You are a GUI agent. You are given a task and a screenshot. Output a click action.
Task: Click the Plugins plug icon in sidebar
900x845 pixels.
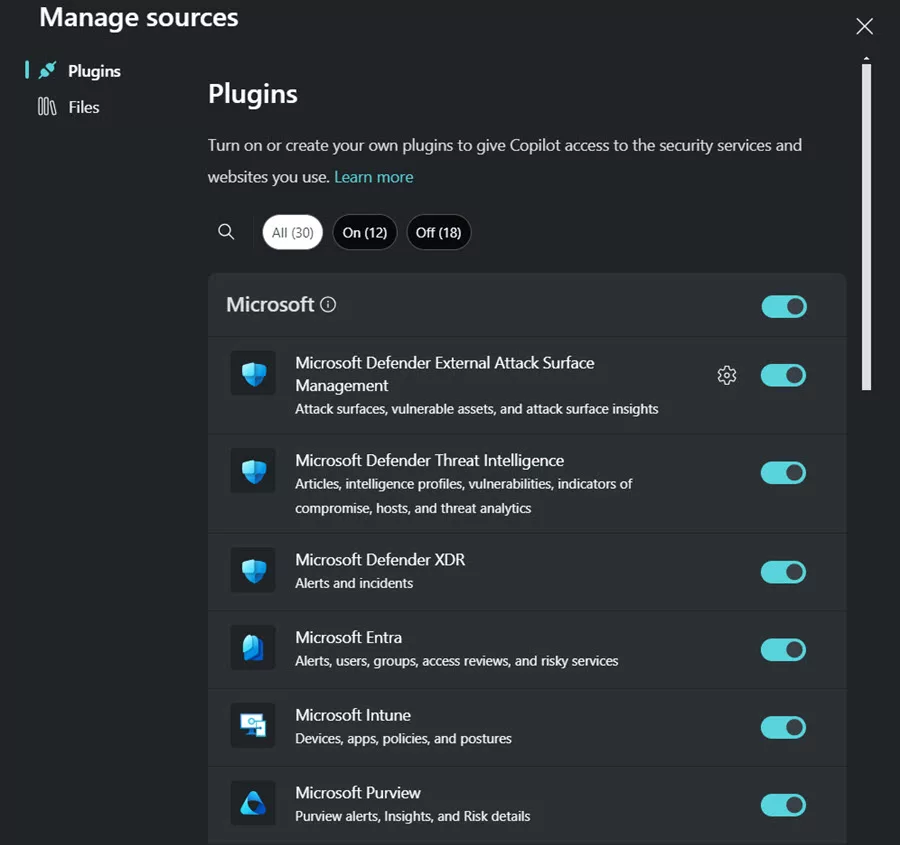coord(48,71)
